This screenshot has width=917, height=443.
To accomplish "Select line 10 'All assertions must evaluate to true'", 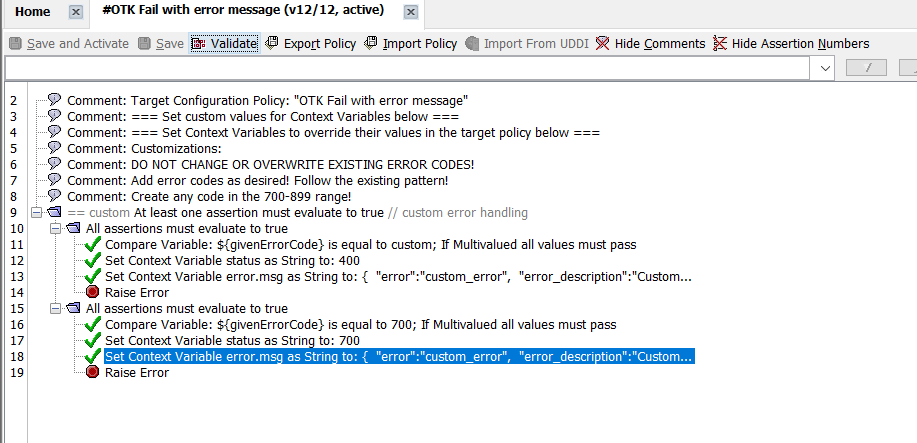I will [187, 228].
